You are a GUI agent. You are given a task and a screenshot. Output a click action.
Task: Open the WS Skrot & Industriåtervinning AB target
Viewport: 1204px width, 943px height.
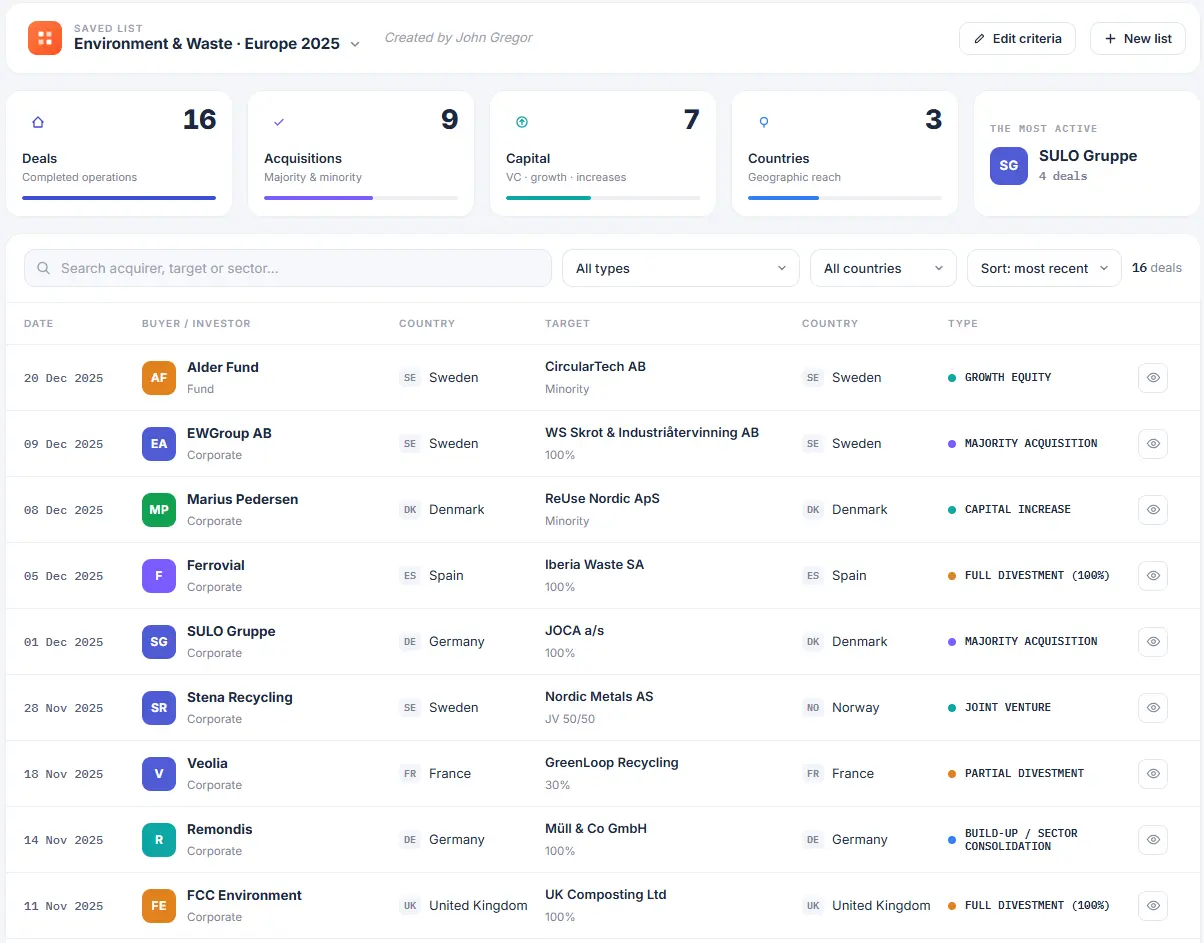tap(652, 433)
